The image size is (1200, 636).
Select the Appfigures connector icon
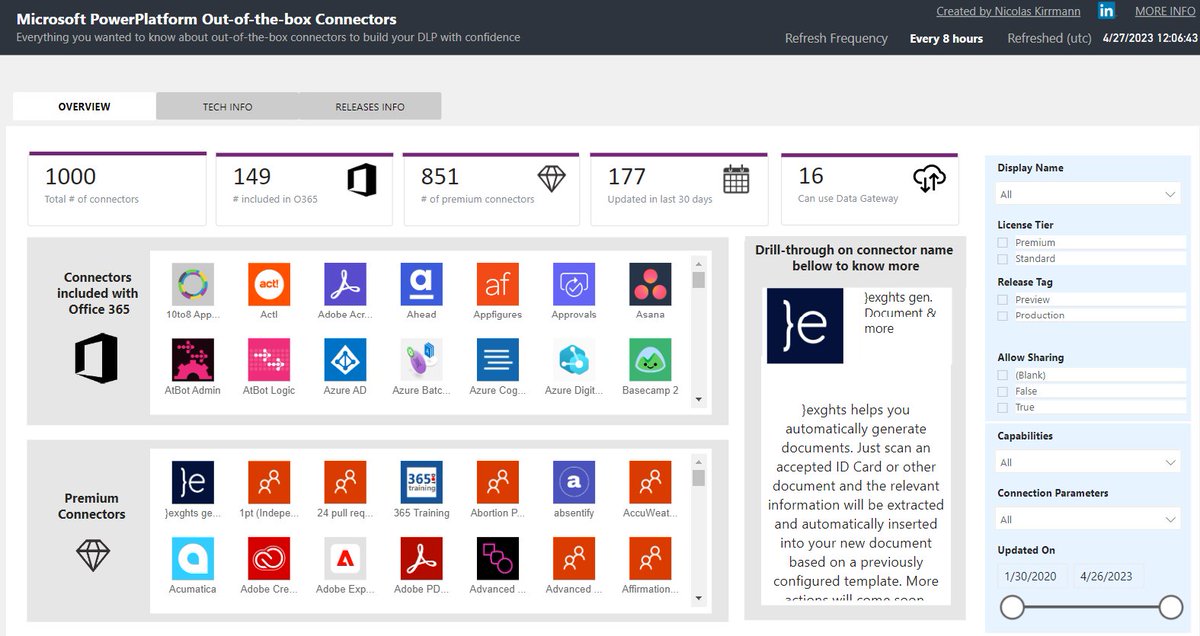pyautogui.click(x=498, y=284)
